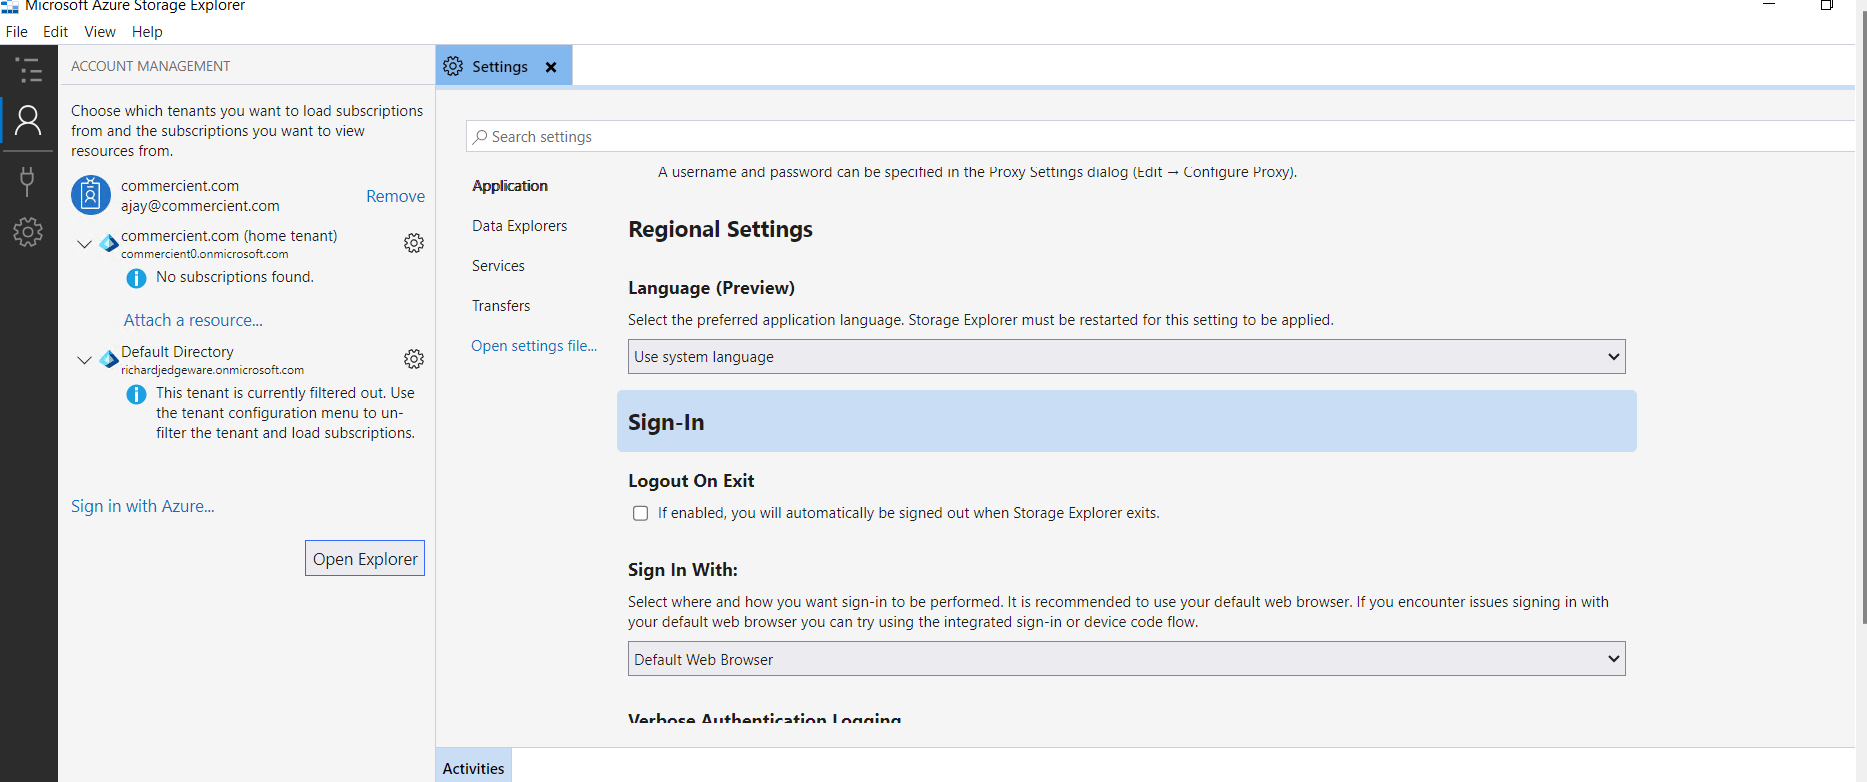Viewport: 1867px width, 782px height.
Task: Click the commercient.com tenant Azure icon
Action: 108,243
